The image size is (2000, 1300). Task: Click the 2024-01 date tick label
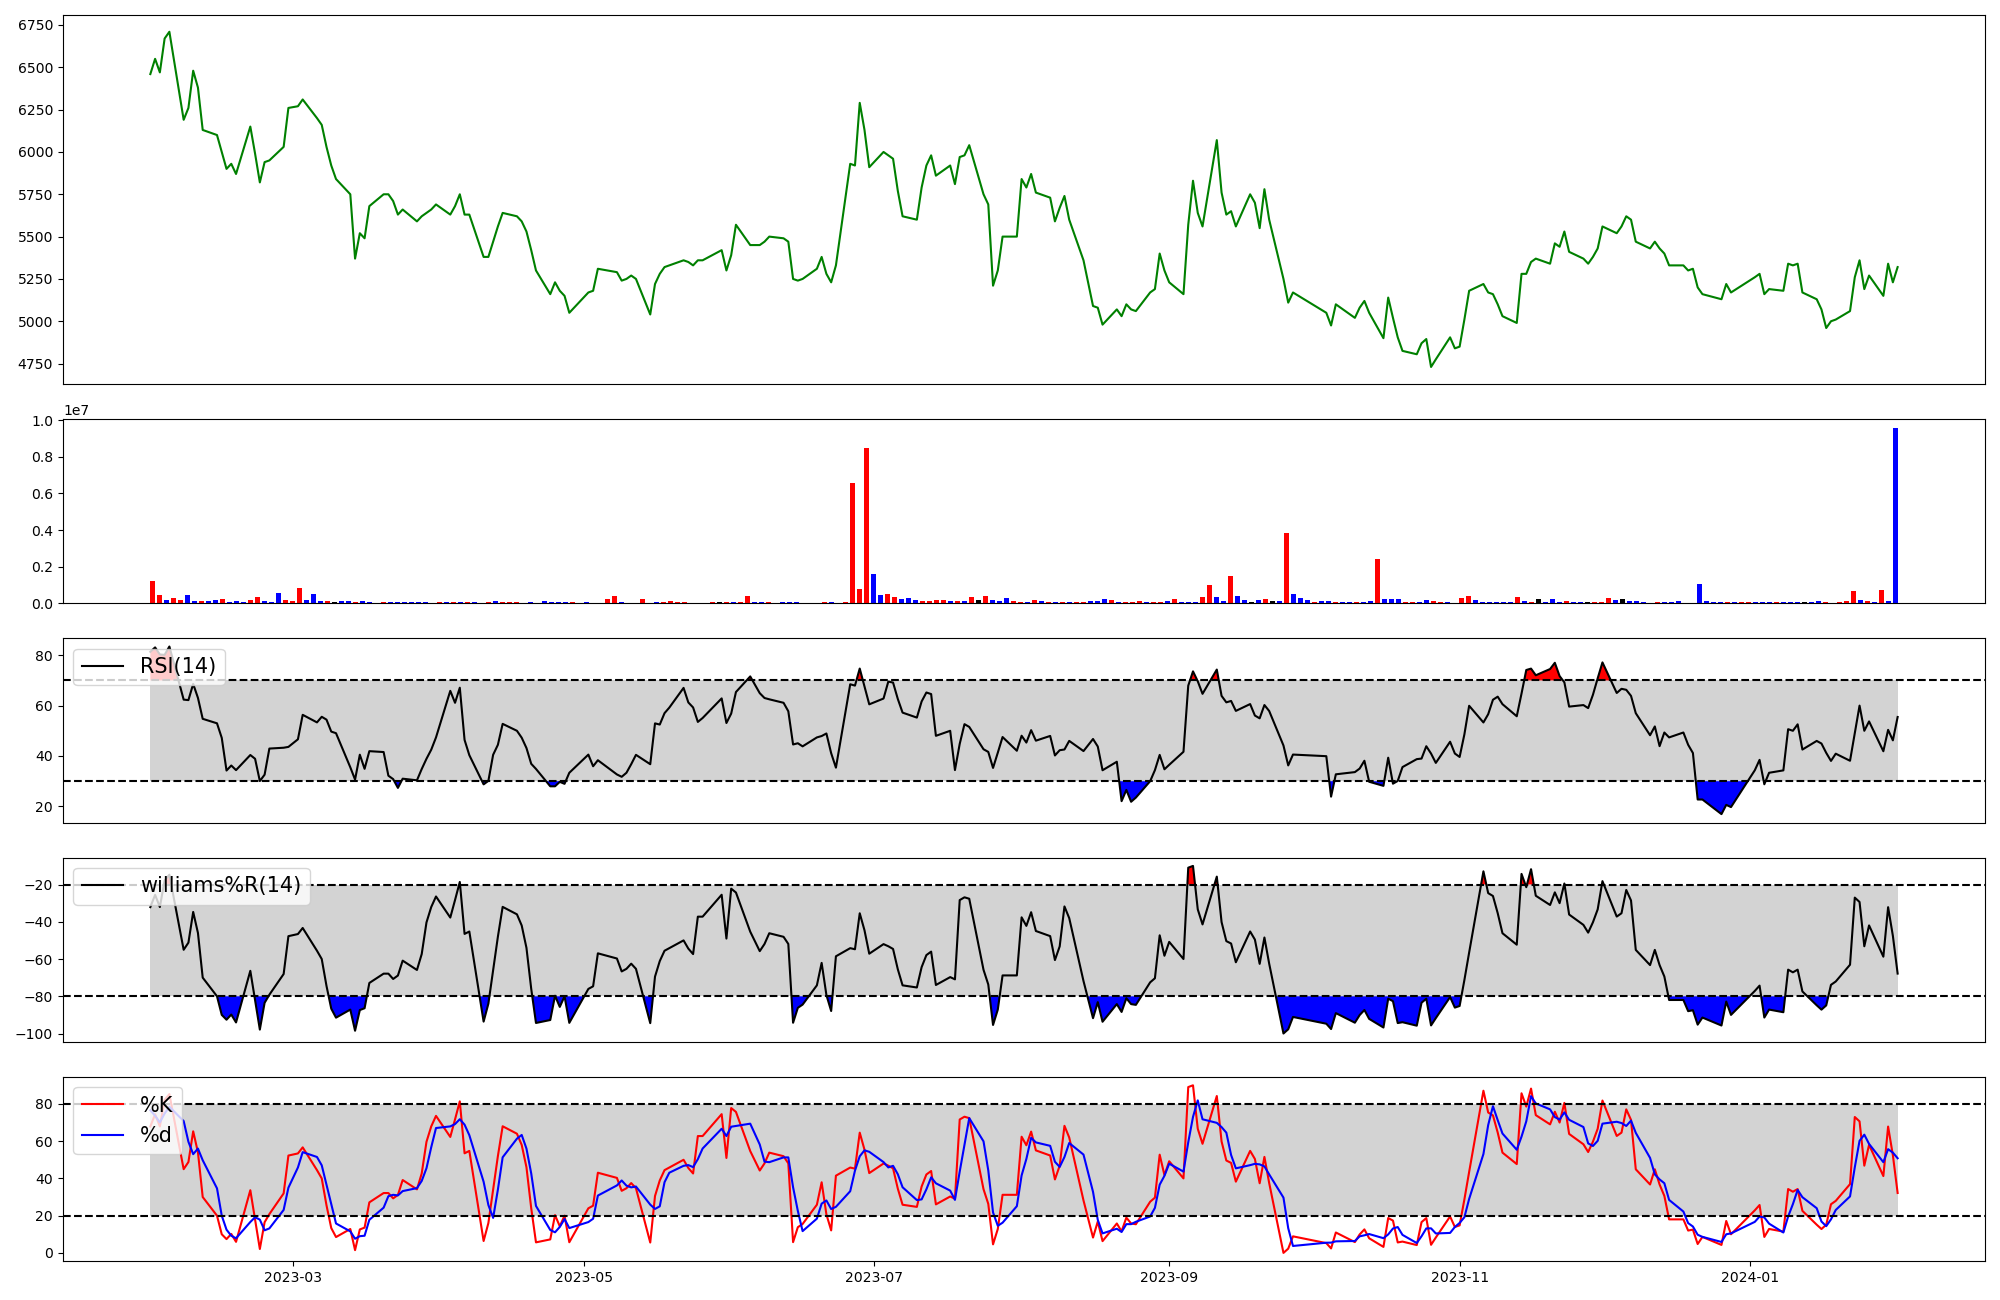pyautogui.click(x=1752, y=1277)
